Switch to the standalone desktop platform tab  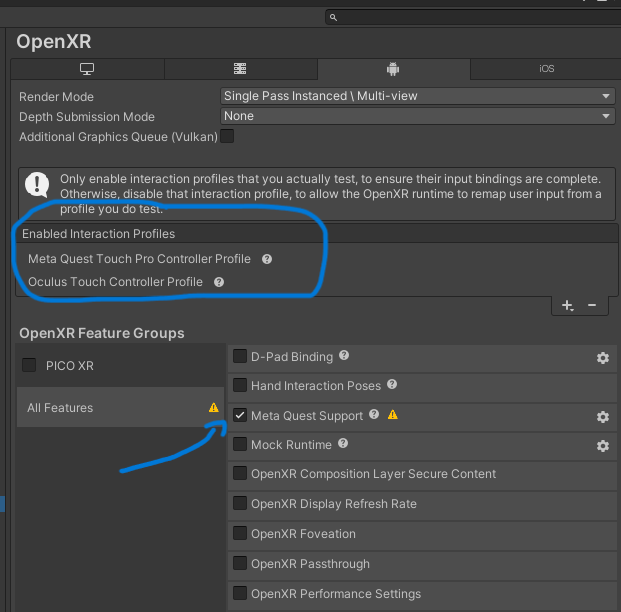click(x=87, y=69)
